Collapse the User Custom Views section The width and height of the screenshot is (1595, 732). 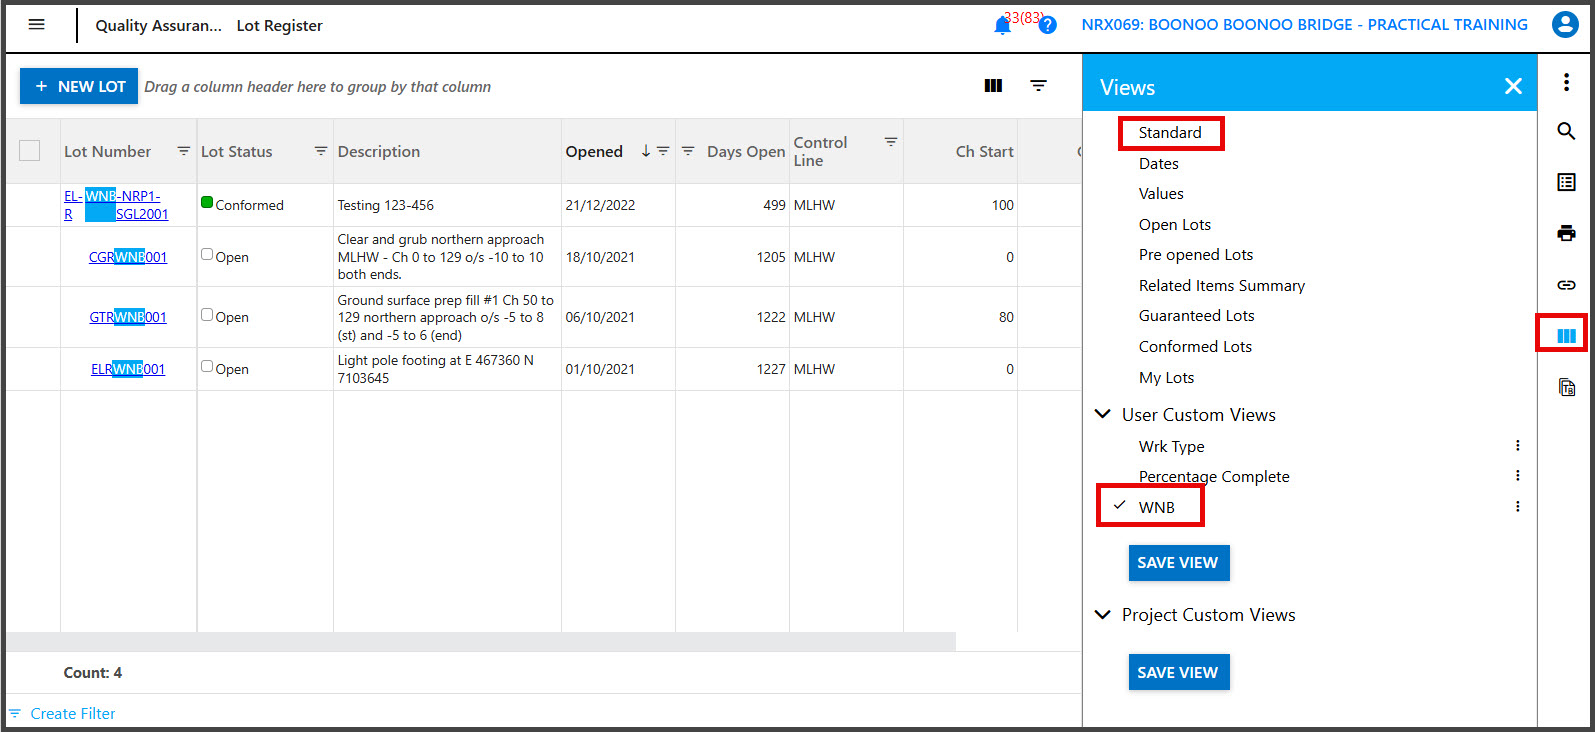pyautogui.click(x=1103, y=414)
